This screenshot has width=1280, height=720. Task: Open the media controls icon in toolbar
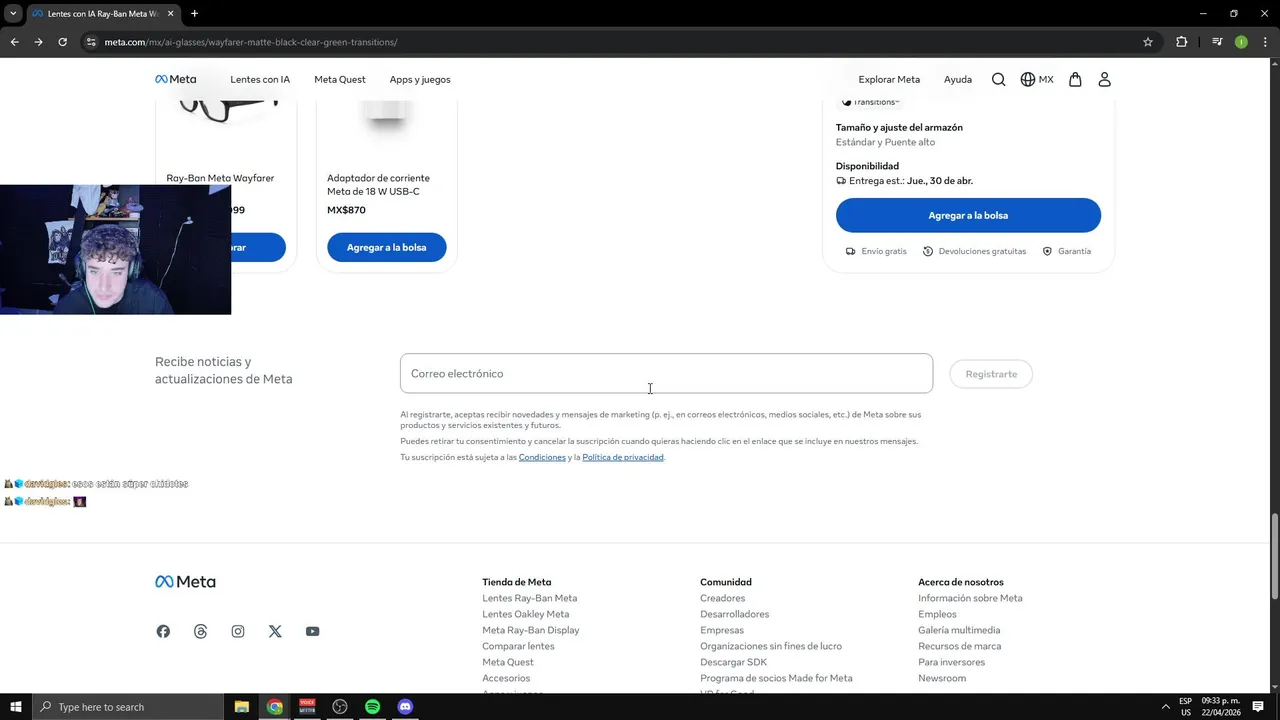click(x=1217, y=42)
